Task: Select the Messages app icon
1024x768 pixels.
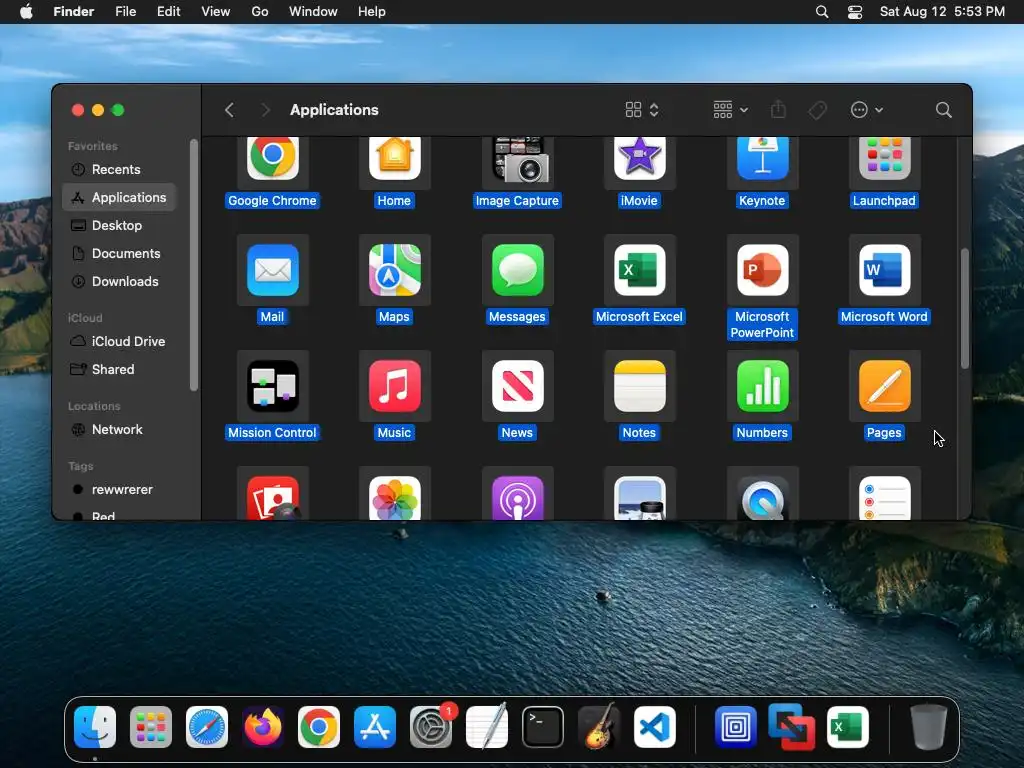Action: pyautogui.click(x=517, y=270)
